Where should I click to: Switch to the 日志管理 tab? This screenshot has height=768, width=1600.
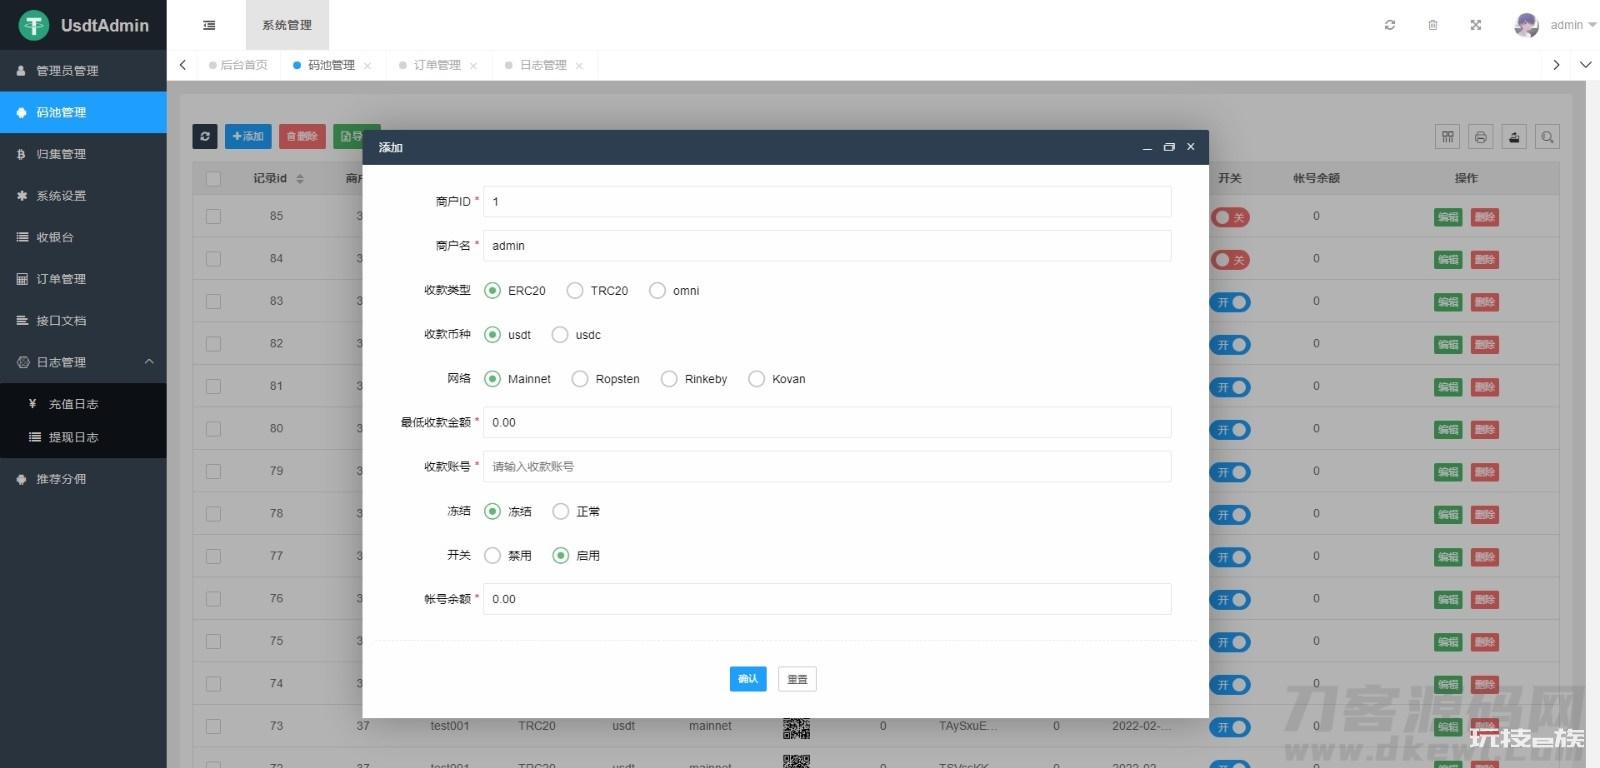click(543, 65)
